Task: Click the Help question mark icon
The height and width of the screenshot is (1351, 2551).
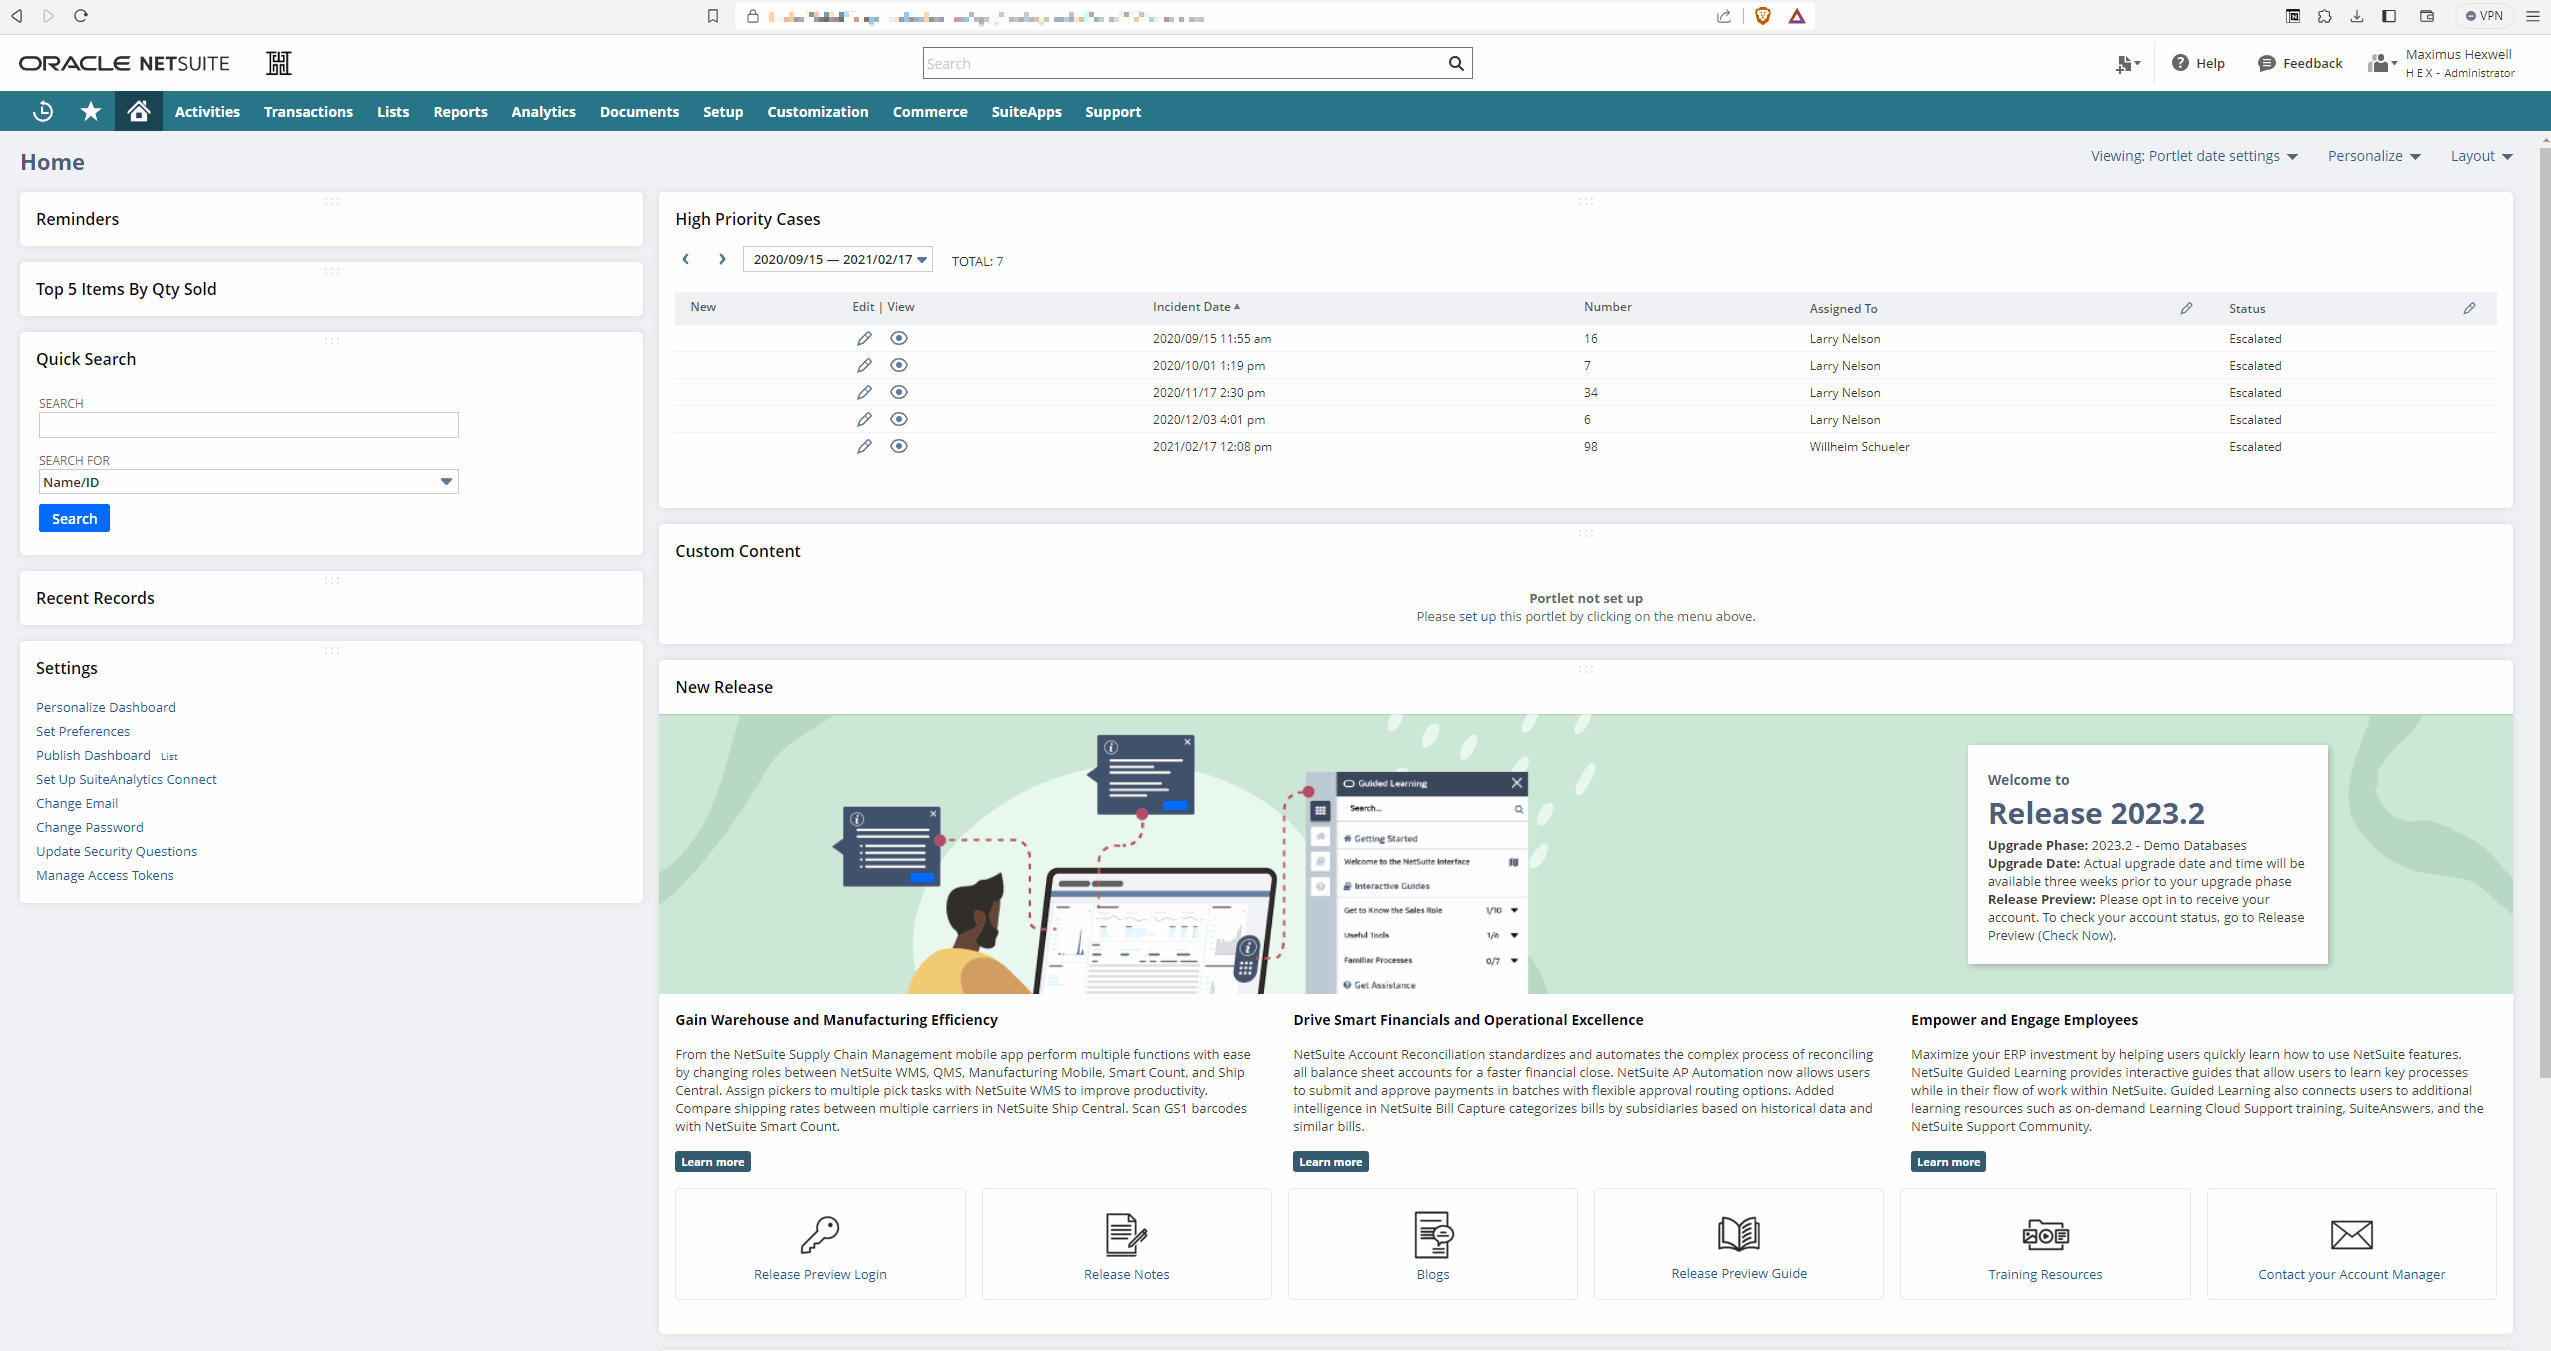Action: [2180, 63]
